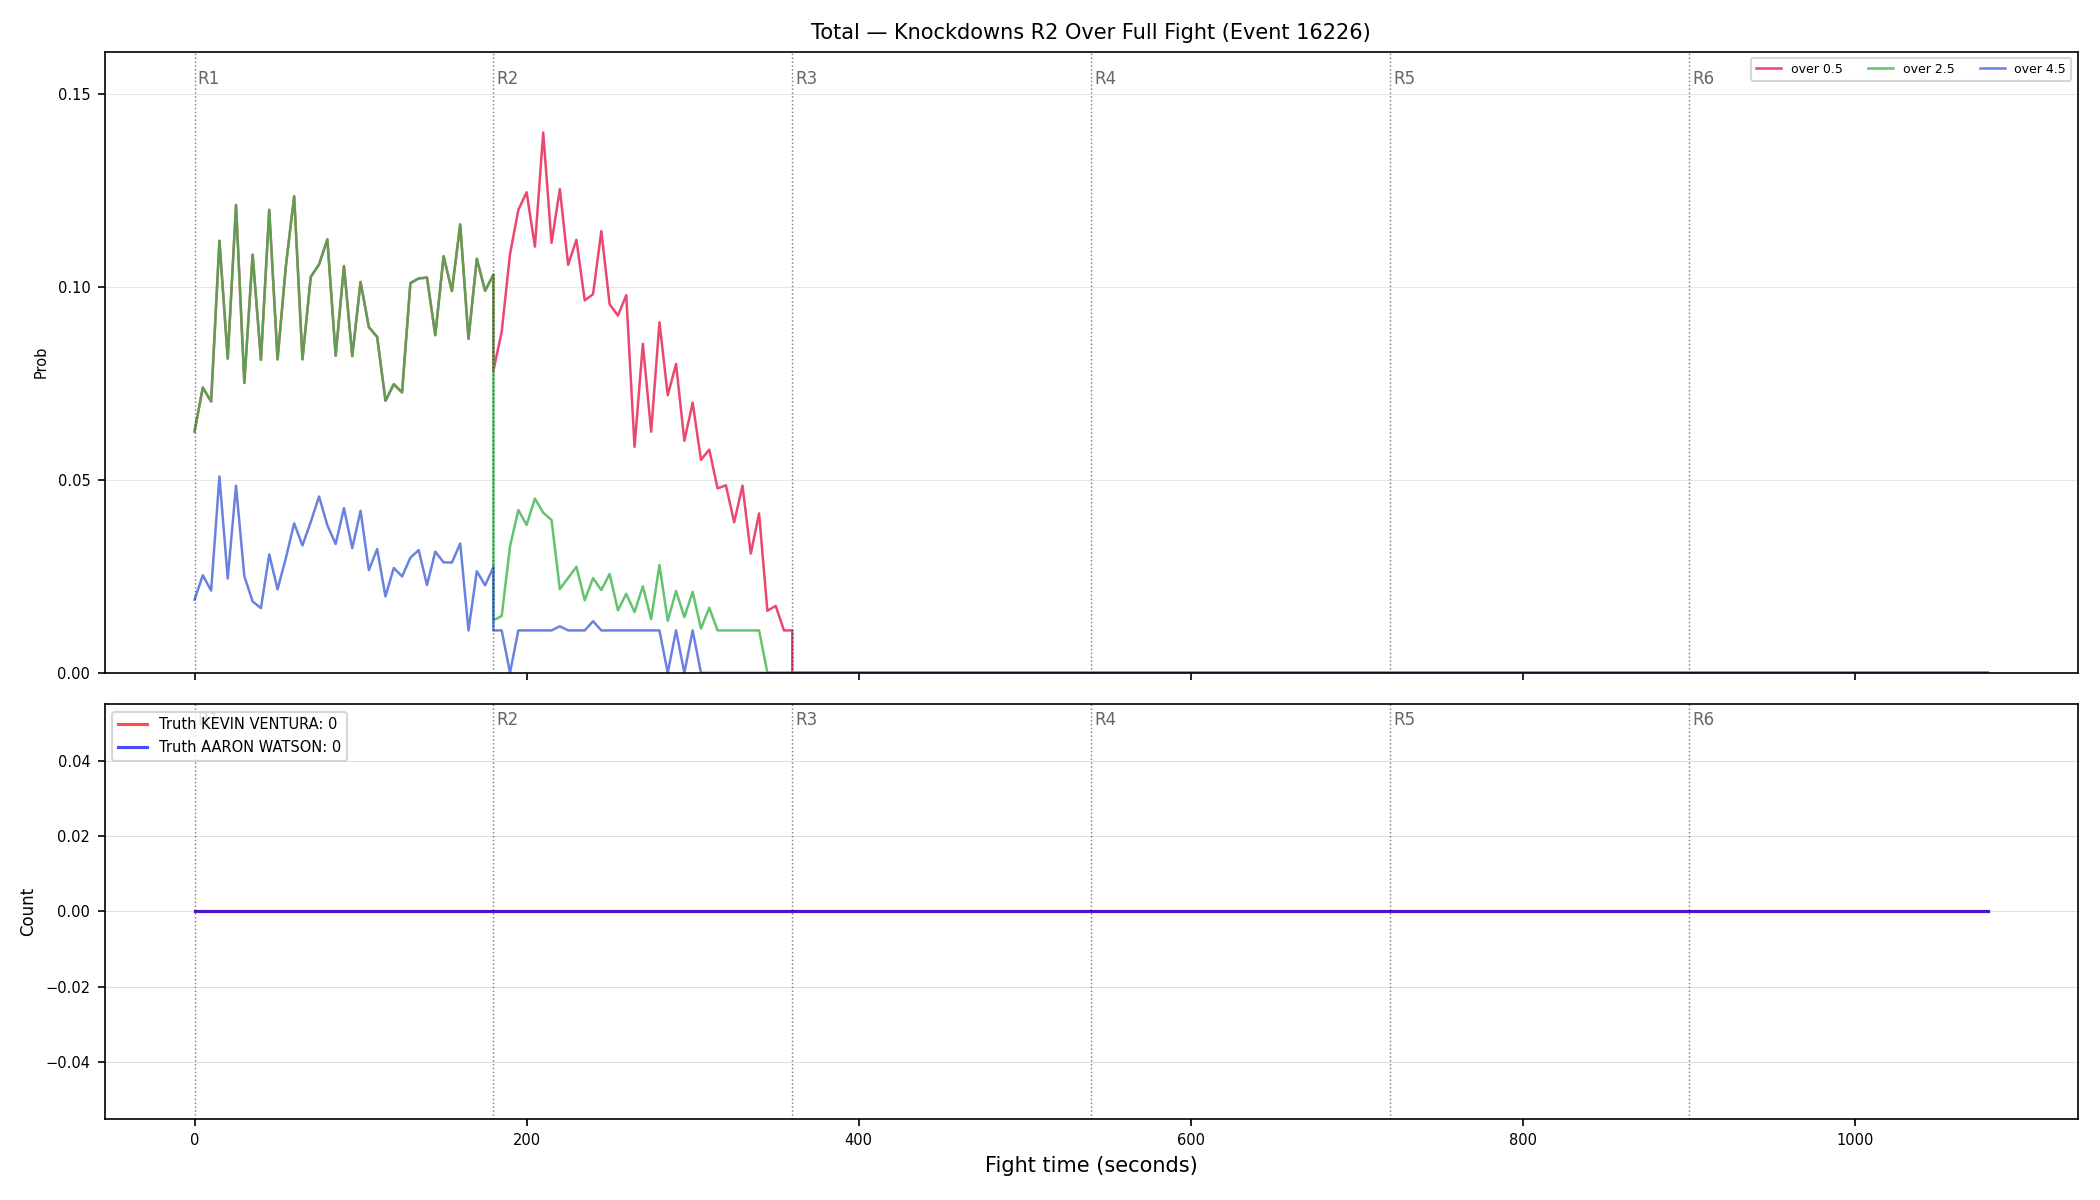Click the R2 round label in the bottom chart

507,719
